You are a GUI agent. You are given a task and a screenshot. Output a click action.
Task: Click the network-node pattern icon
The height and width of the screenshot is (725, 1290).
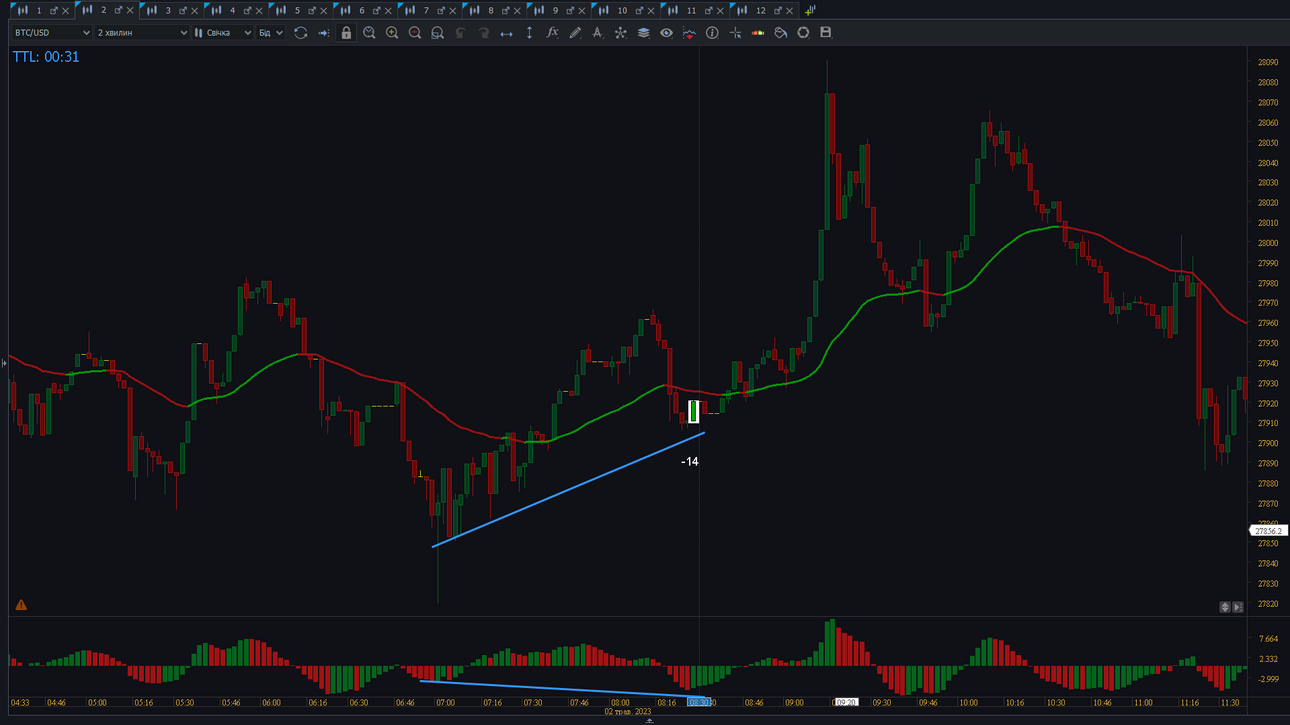(x=620, y=33)
